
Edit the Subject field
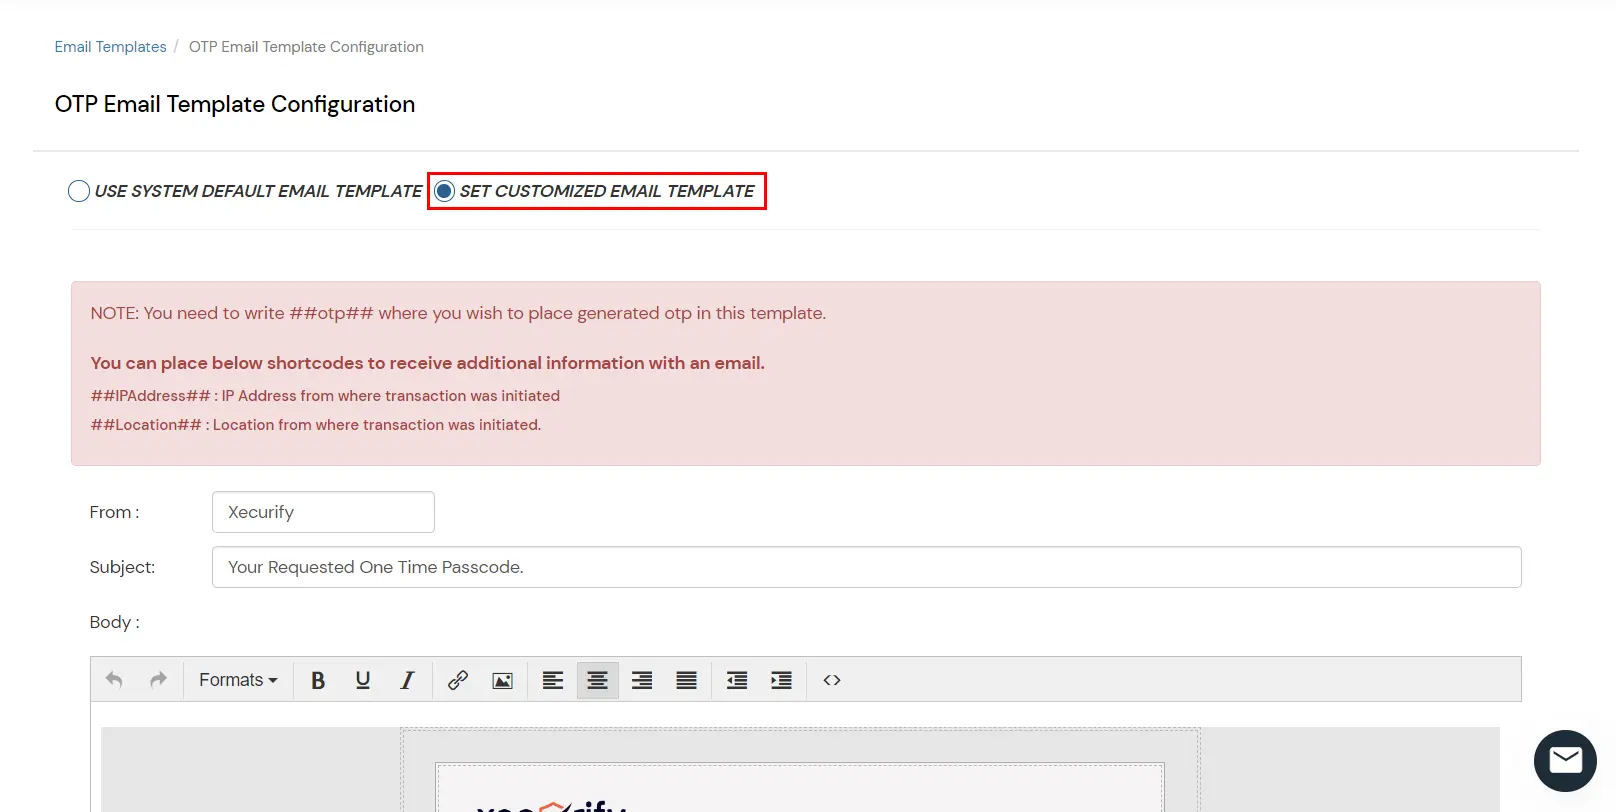pos(866,567)
